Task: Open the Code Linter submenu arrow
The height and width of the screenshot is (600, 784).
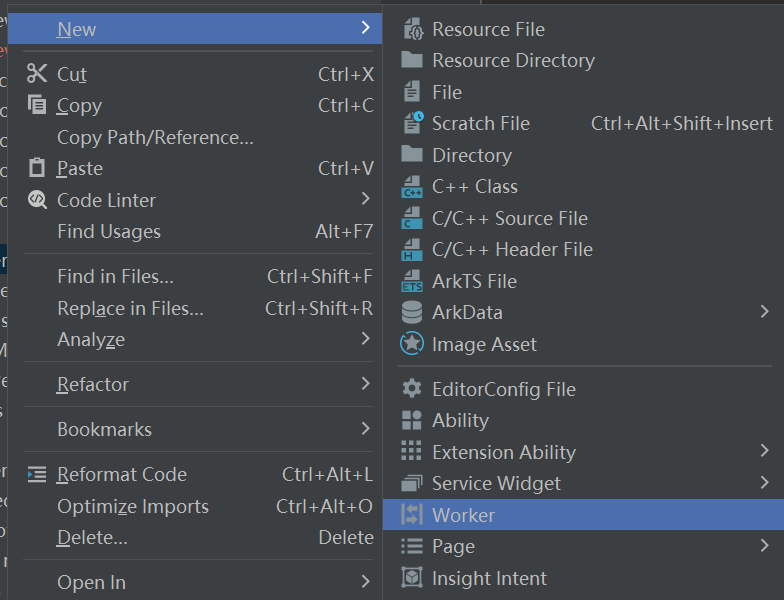Action: pos(366,199)
